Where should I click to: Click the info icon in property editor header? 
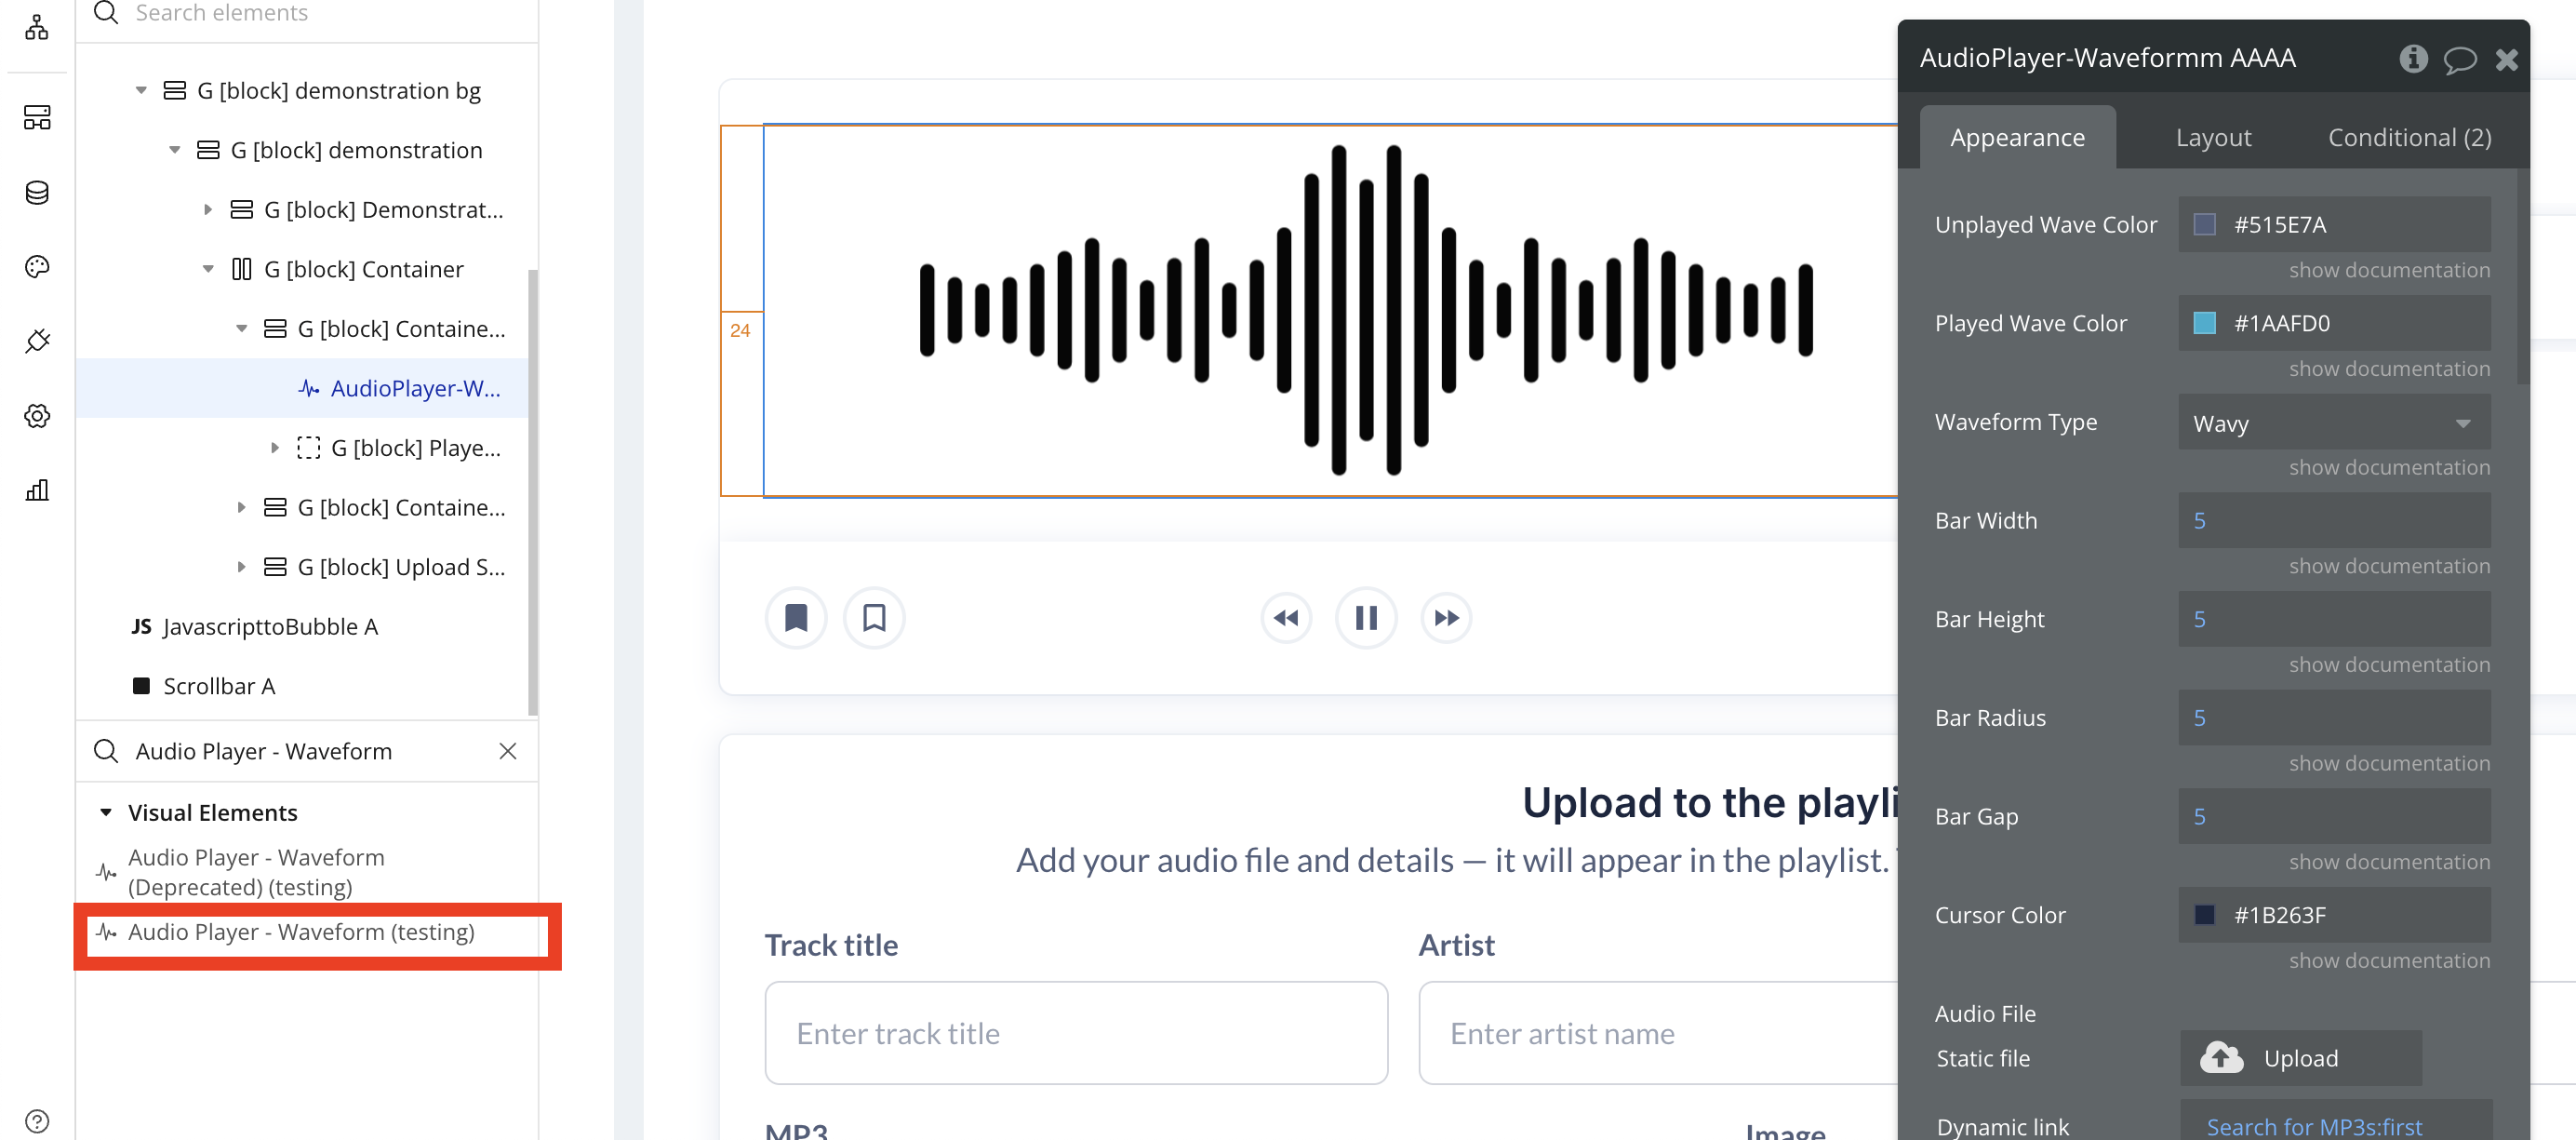click(x=2412, y=59)
